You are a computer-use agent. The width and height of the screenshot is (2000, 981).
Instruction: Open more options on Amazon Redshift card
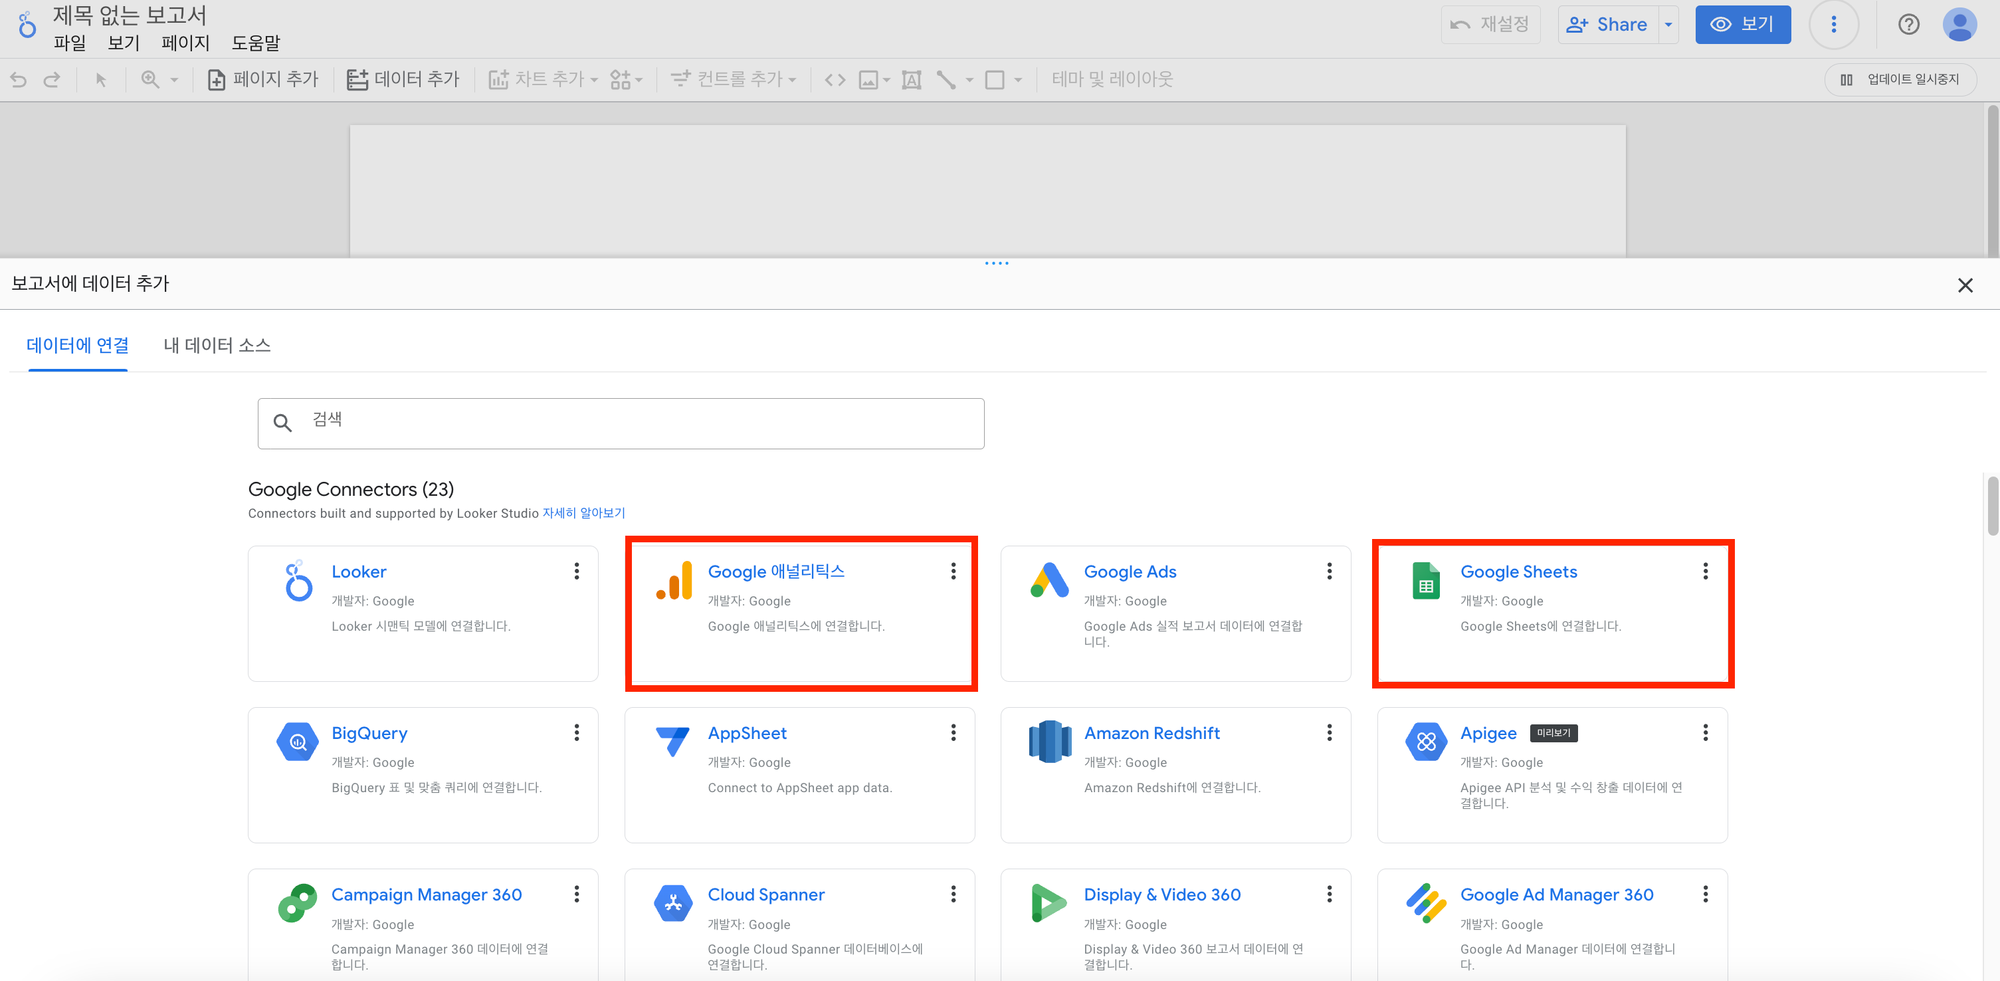click(1329, 733)
